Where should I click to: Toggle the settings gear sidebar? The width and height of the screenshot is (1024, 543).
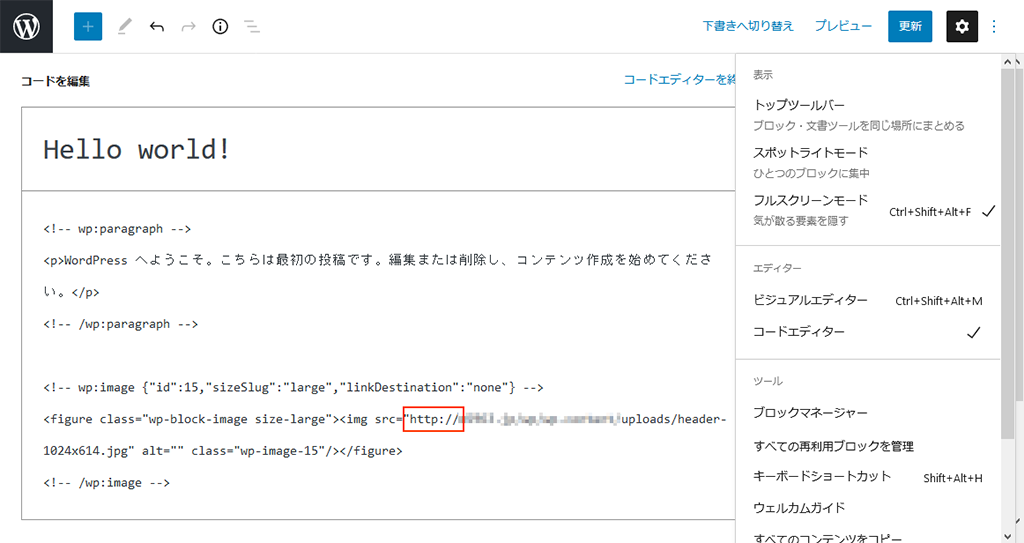pyautogui.click(x=962, y=26)
